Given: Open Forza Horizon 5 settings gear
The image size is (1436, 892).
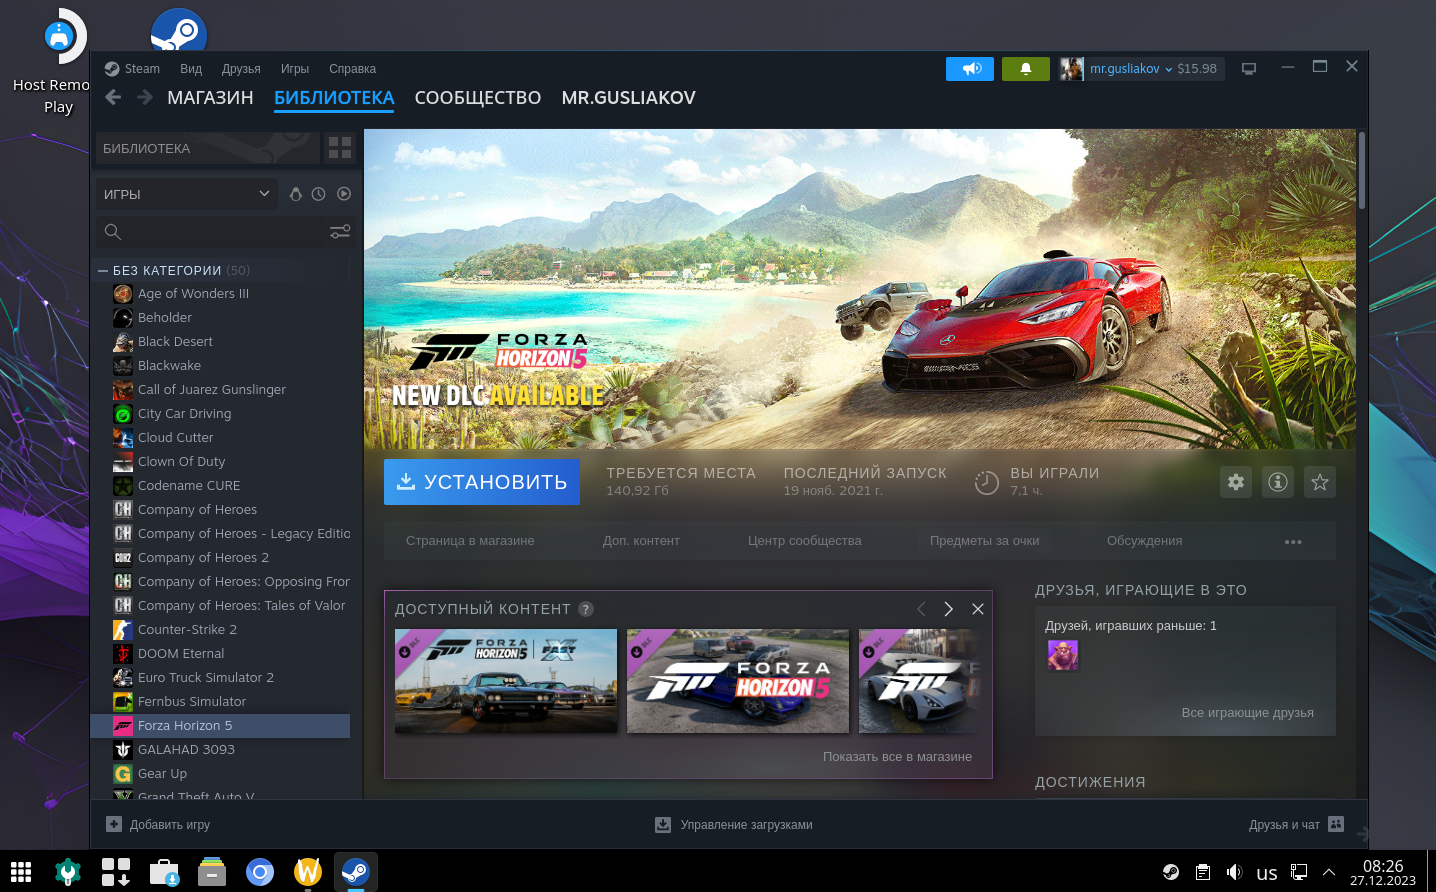Looking at the screenshot, I should tap(1236, 482).
